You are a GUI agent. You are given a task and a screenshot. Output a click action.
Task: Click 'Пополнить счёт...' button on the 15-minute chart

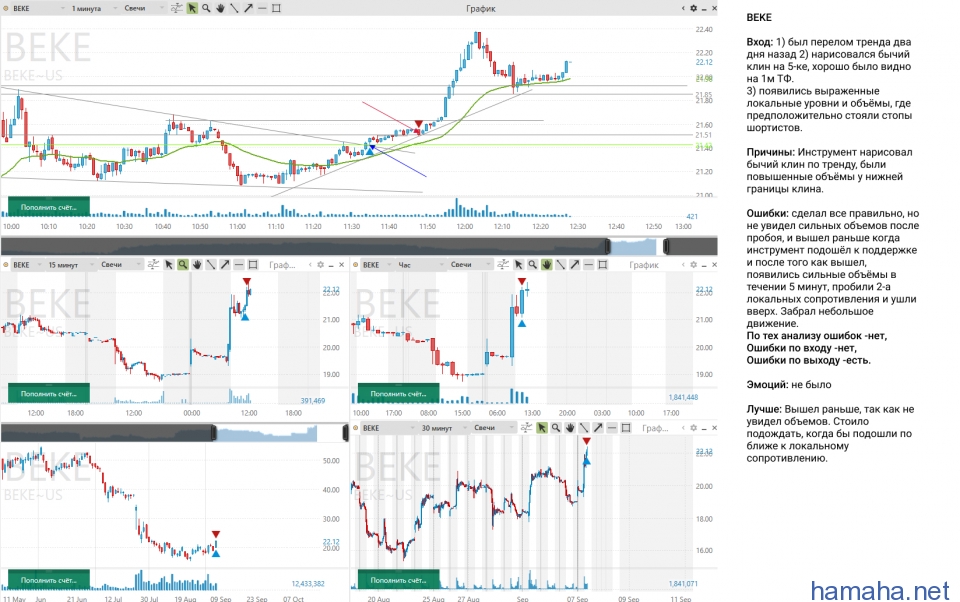point(48,393)
